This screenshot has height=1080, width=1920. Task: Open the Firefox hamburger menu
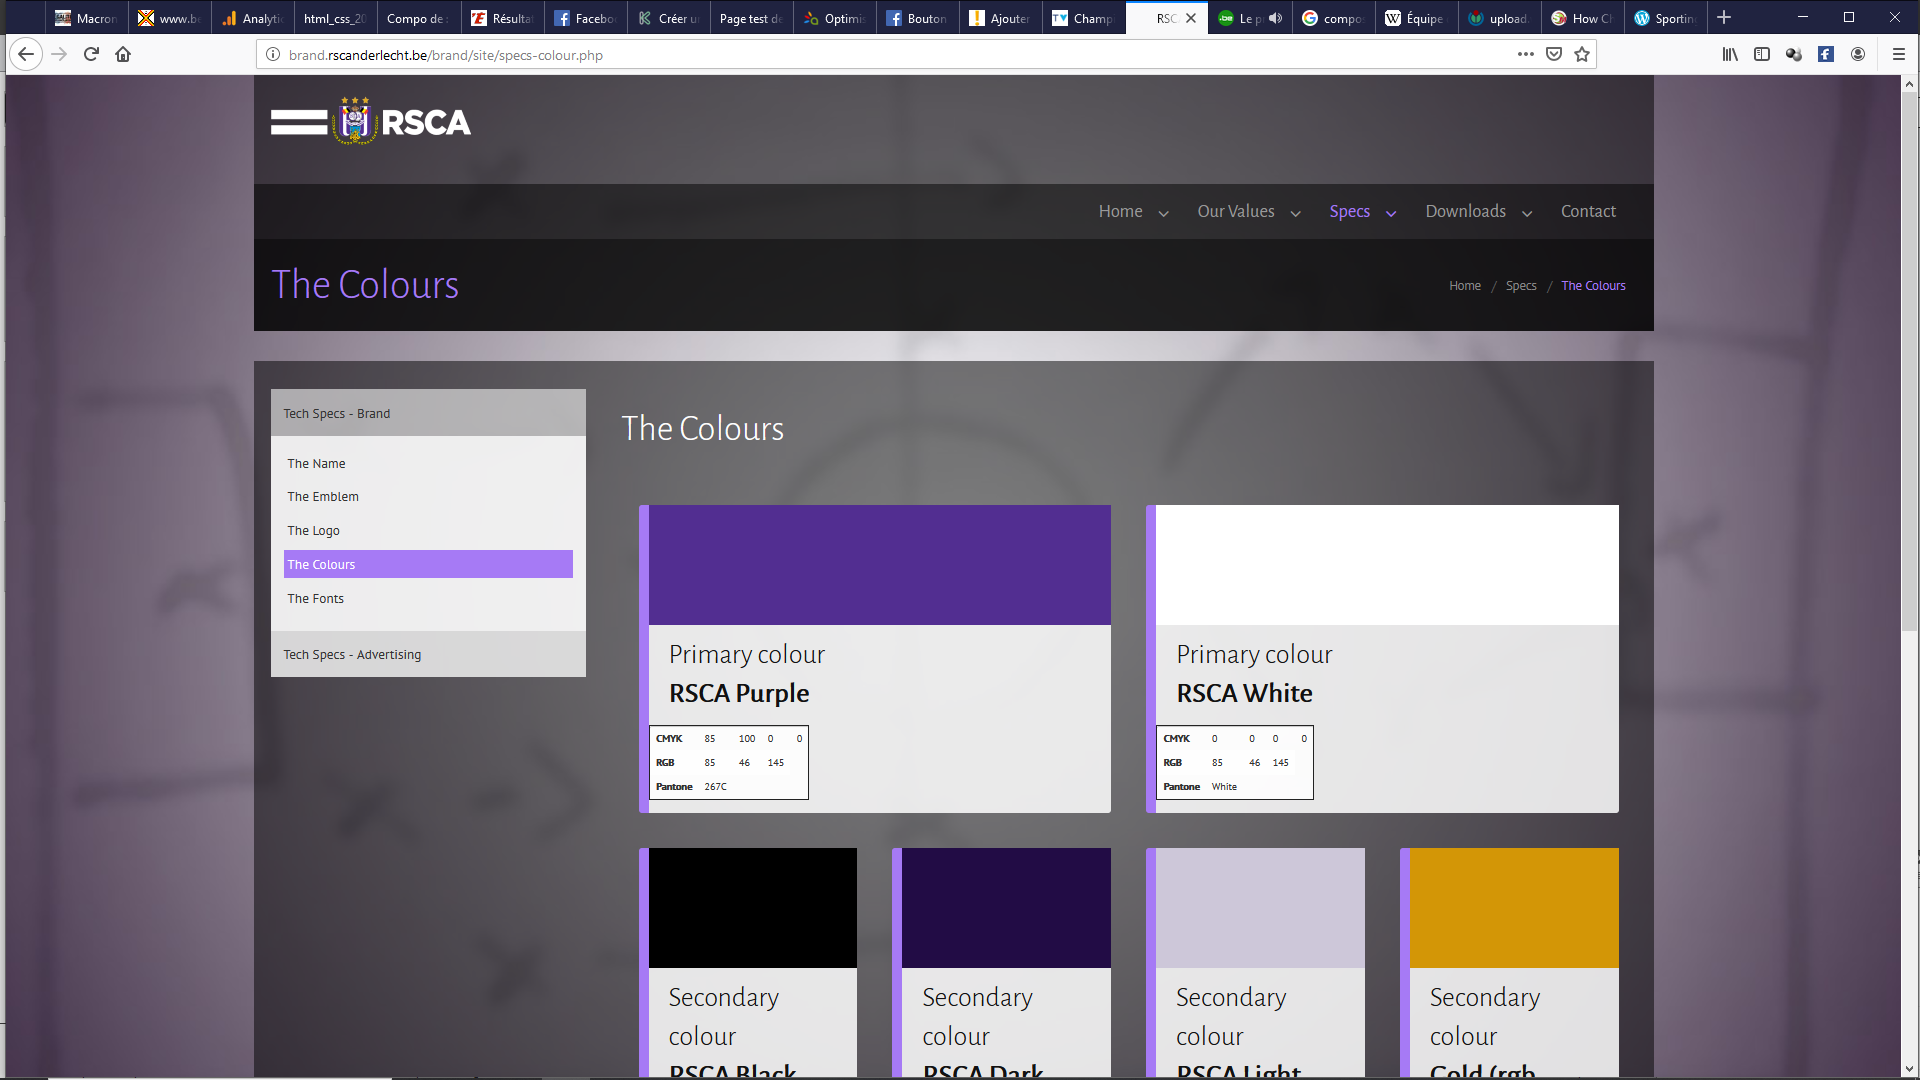pos(1898,54)
